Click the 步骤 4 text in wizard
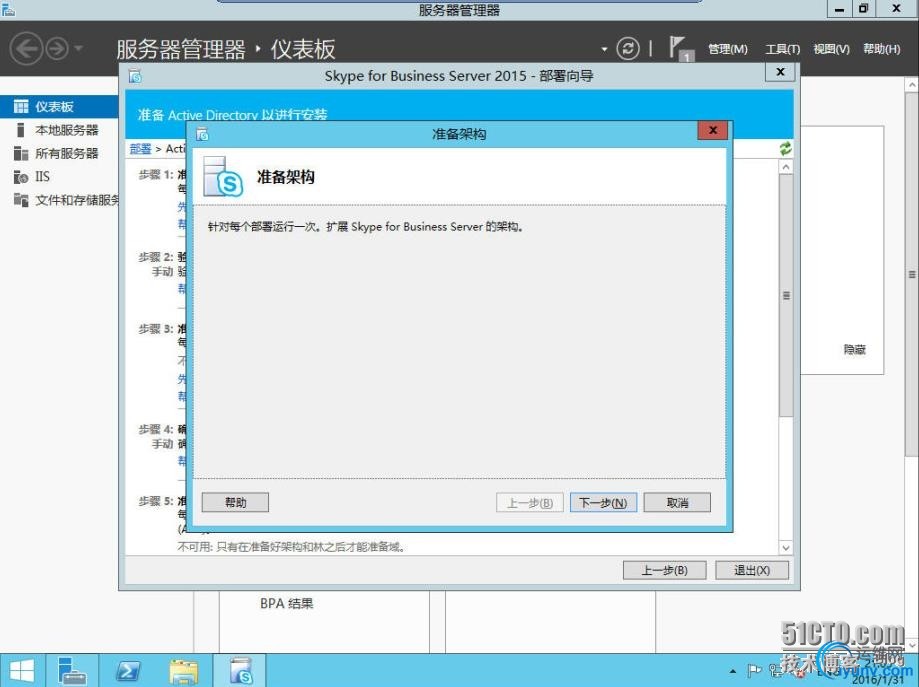Viewport: 919px width, 687px height. pyautogui.click(x=156, y=430)
